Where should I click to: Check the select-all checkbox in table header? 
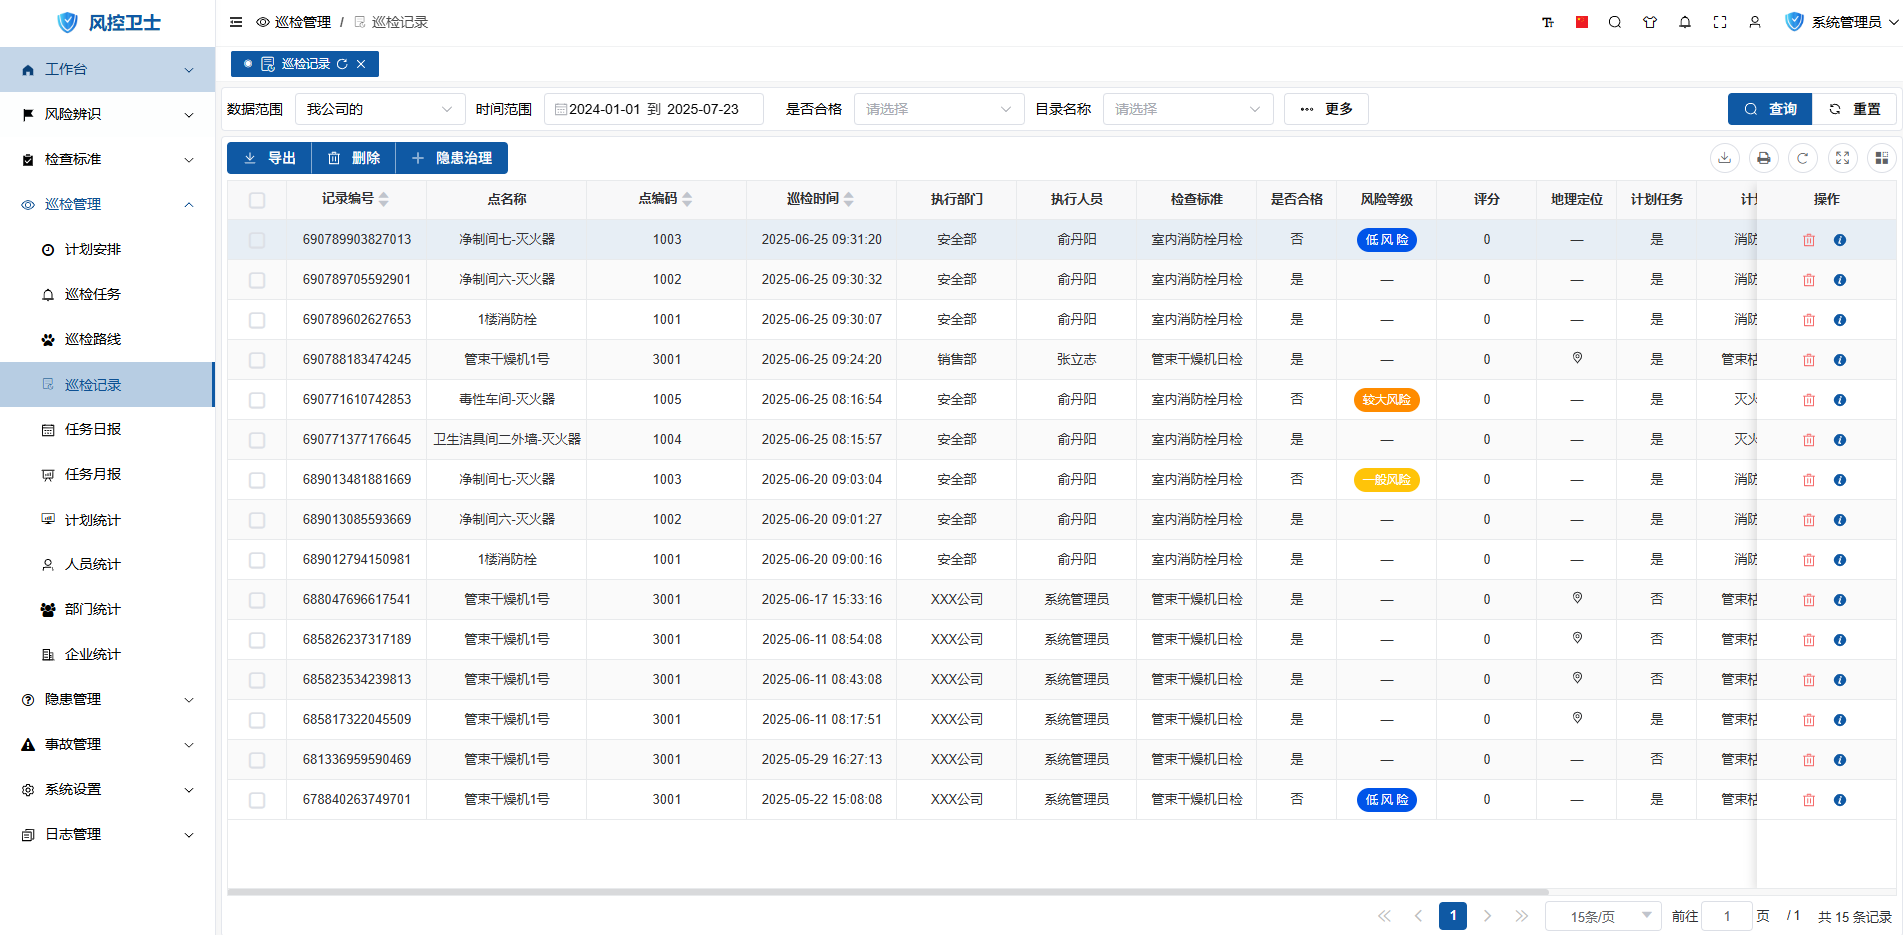pos(257,200)
